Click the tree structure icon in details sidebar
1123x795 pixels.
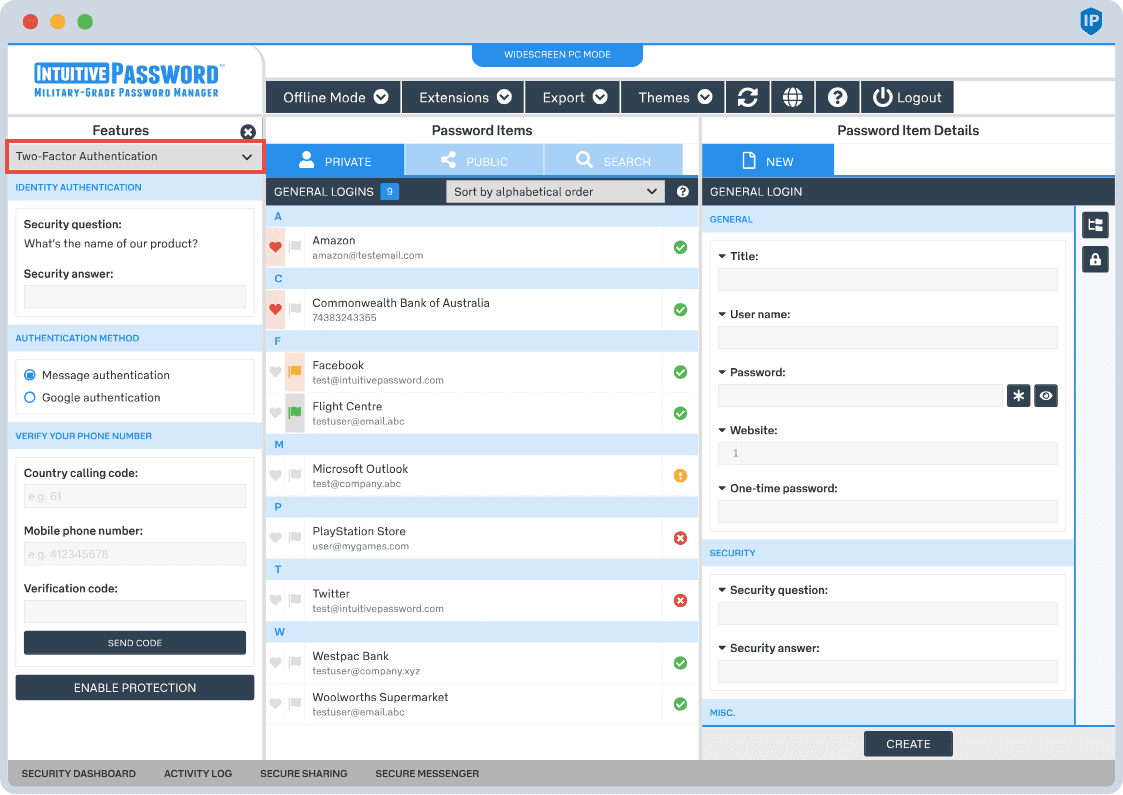1095,225
